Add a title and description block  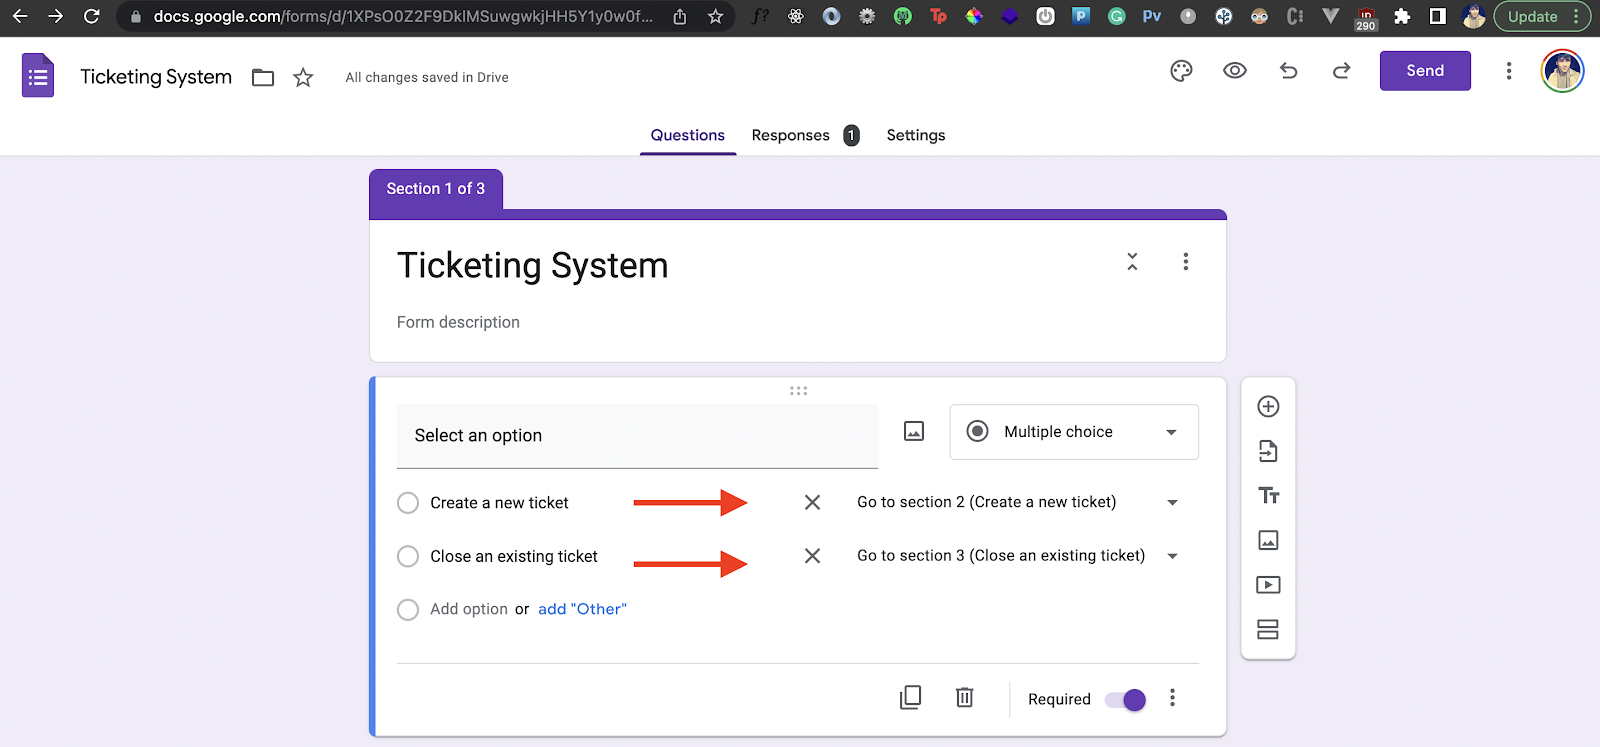point(1268,496)
